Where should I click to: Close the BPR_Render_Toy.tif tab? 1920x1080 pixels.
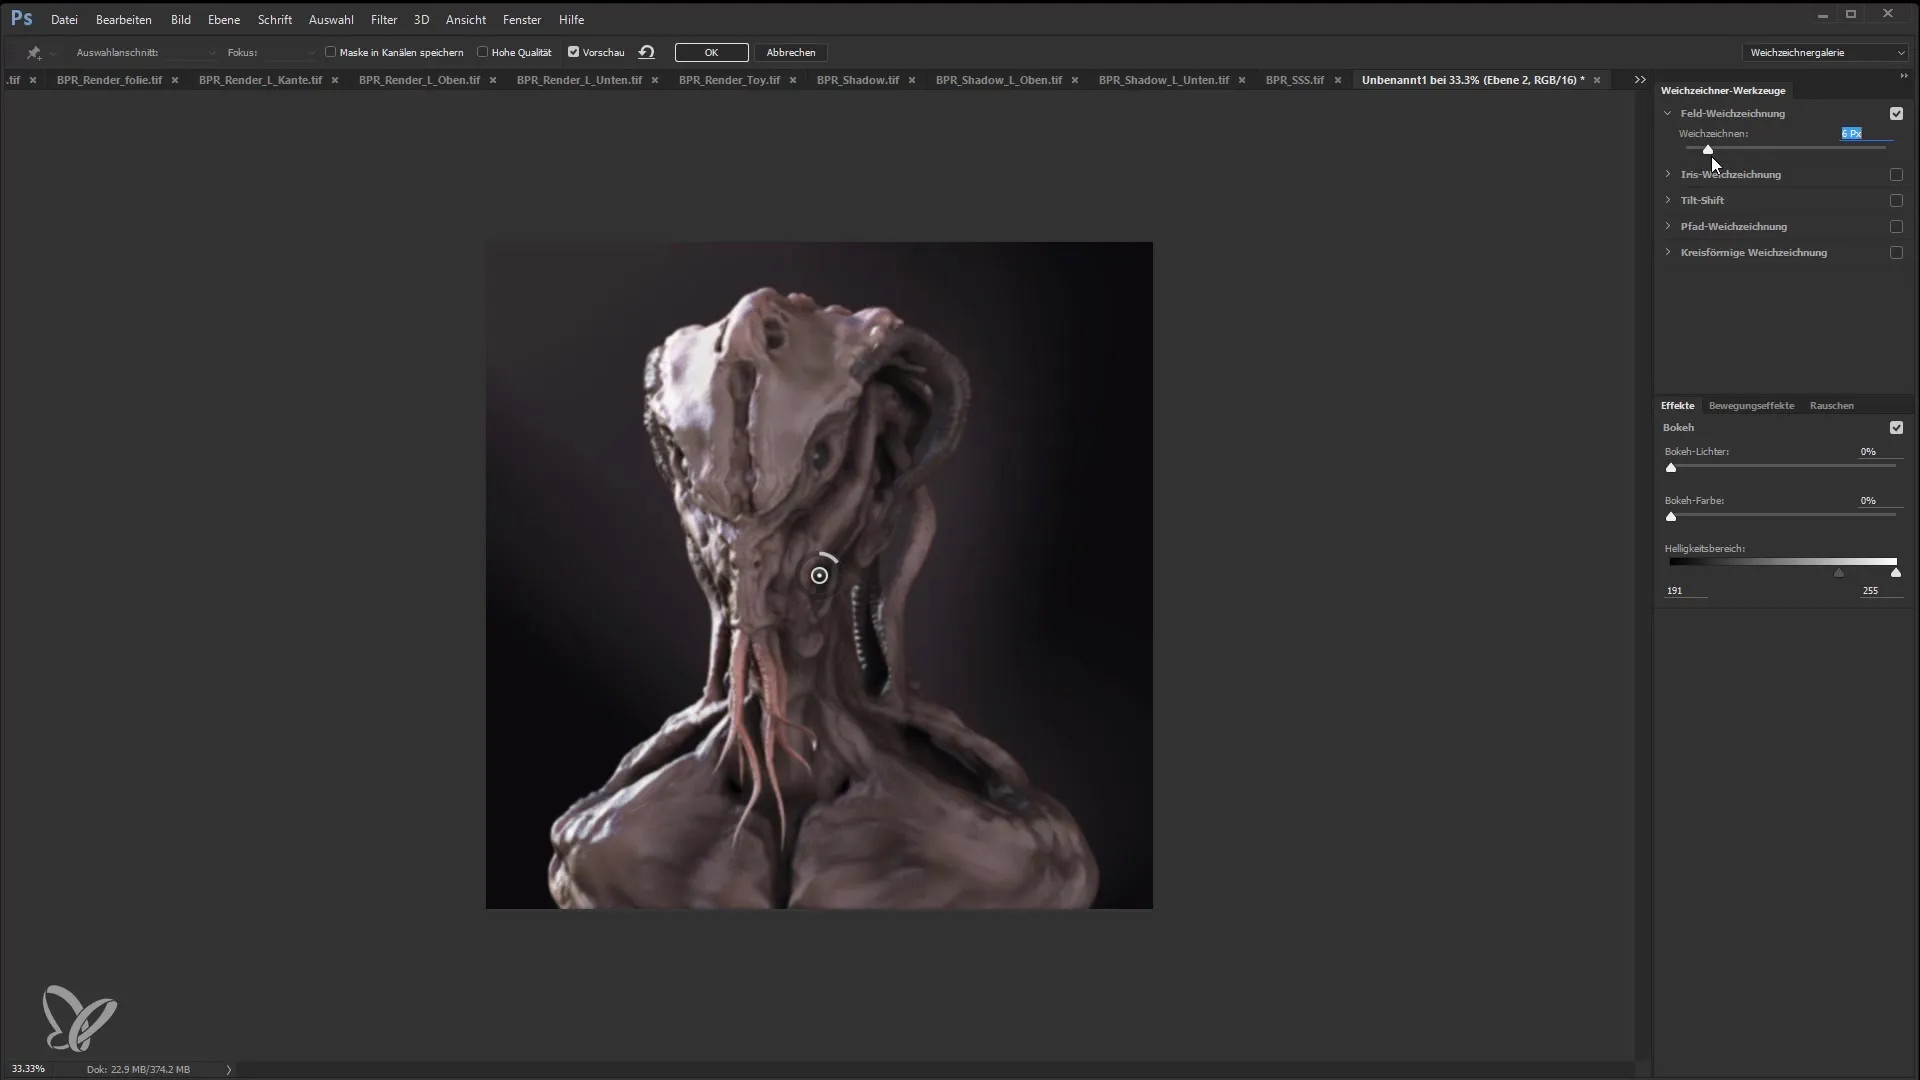tap(793, 80)
